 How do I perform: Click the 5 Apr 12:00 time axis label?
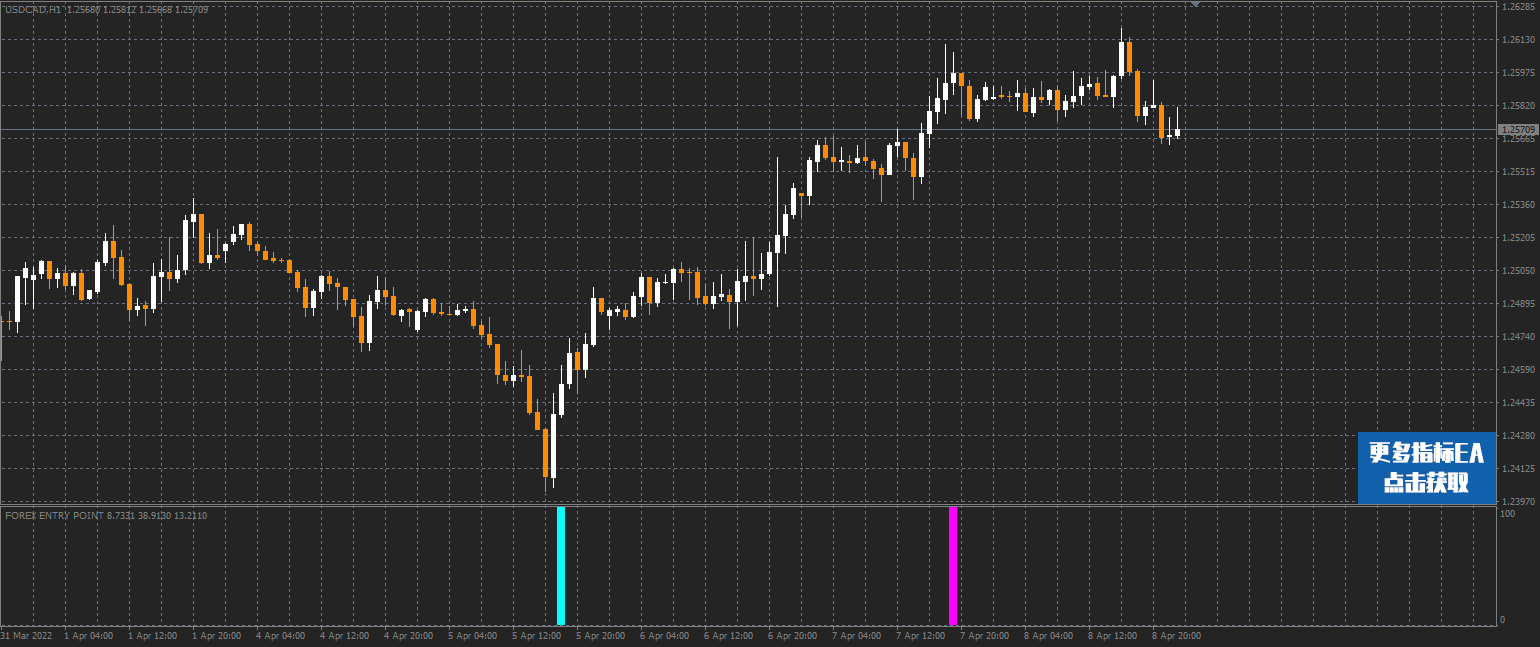(535, 635)
